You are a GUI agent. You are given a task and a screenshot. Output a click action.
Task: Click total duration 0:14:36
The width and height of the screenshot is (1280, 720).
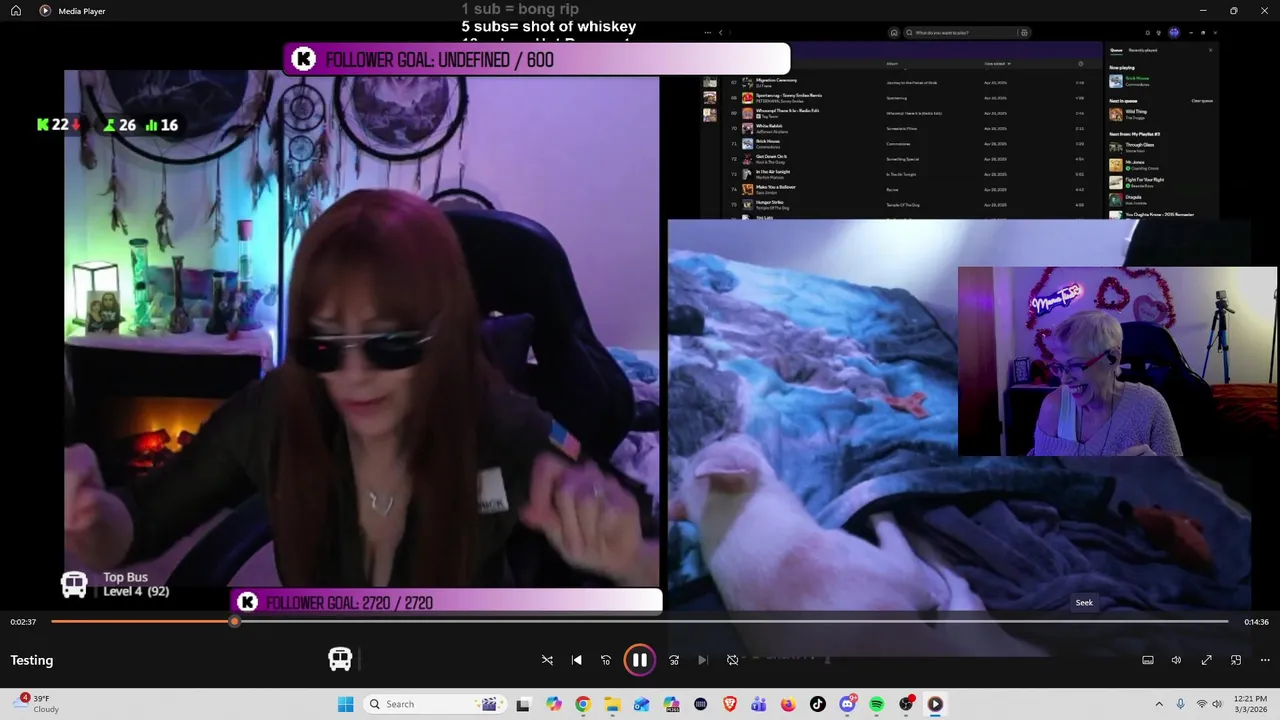coord(1257,622)
